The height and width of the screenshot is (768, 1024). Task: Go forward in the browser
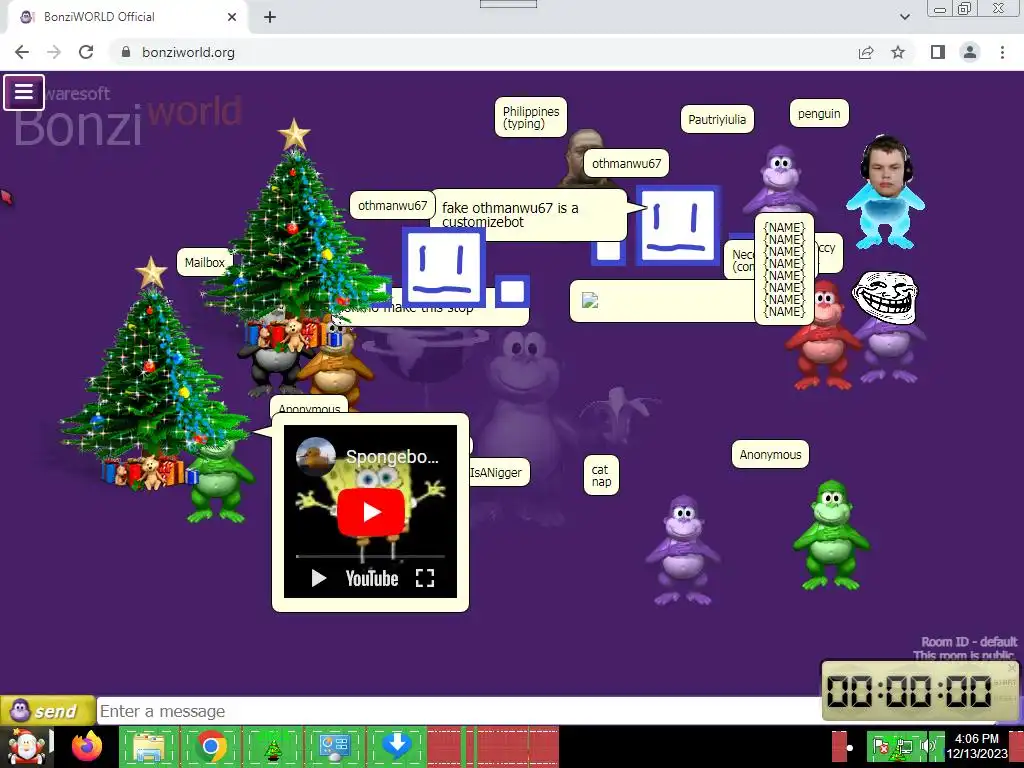[54, 52]
